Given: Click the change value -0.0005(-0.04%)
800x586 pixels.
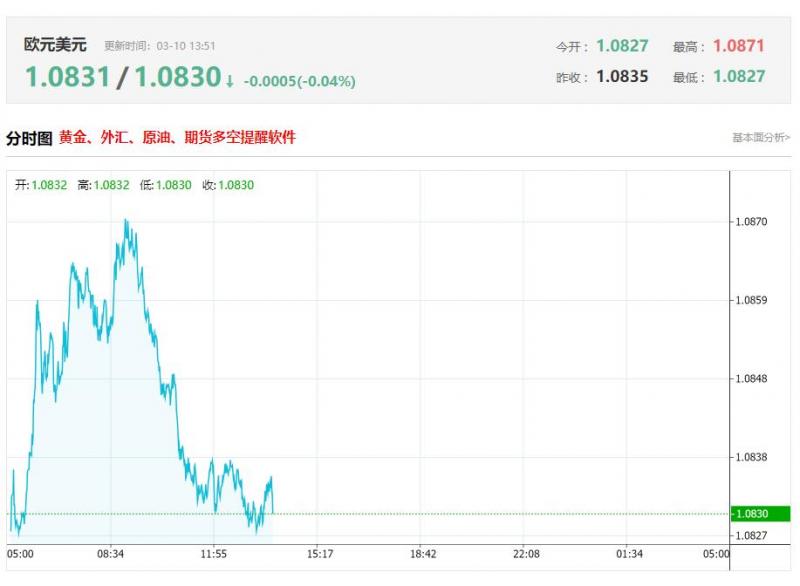Looking at the screenshot, I should 299,81.
